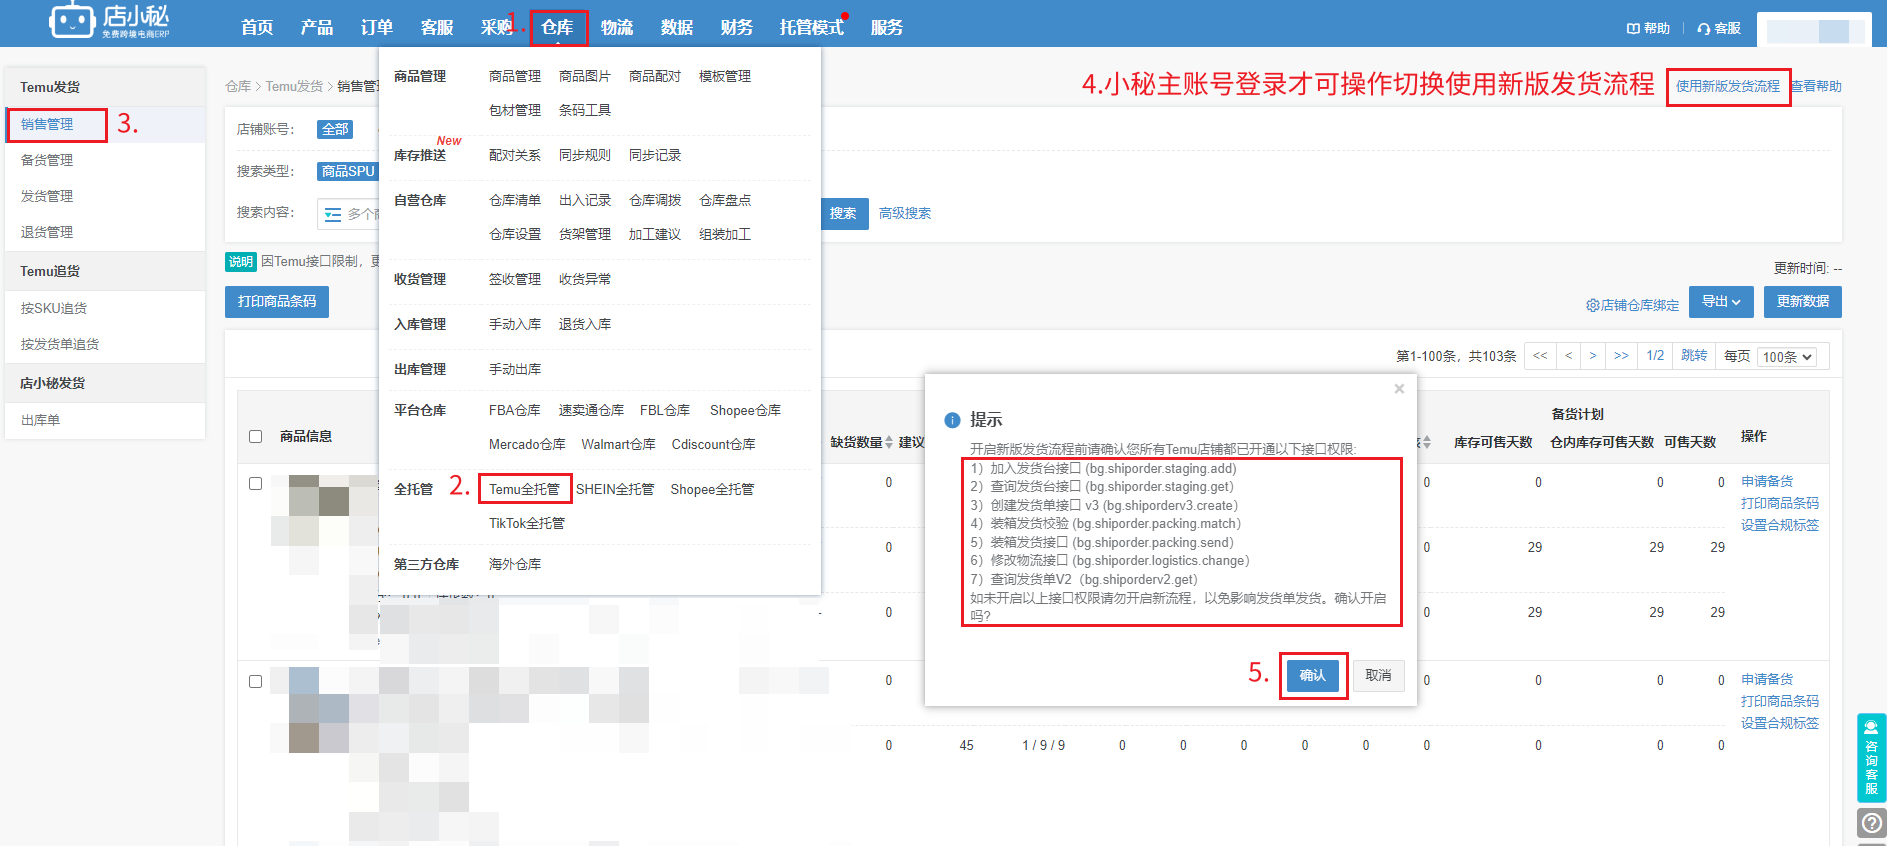Click 确认 in the 提示 dialog

coord(1312,676)
